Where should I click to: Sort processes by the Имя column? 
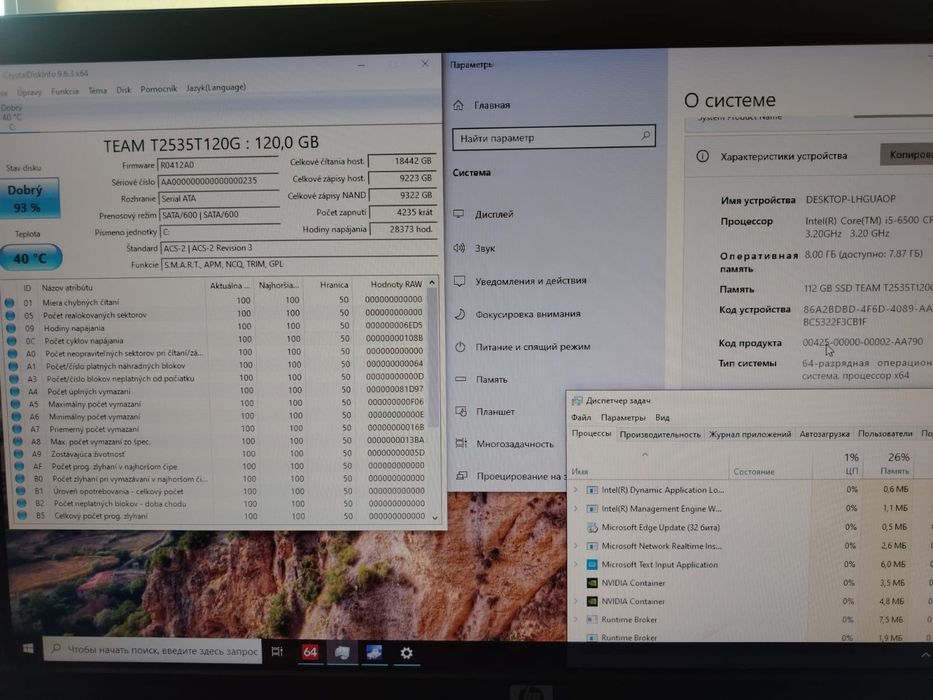click(x=649, y=464)
